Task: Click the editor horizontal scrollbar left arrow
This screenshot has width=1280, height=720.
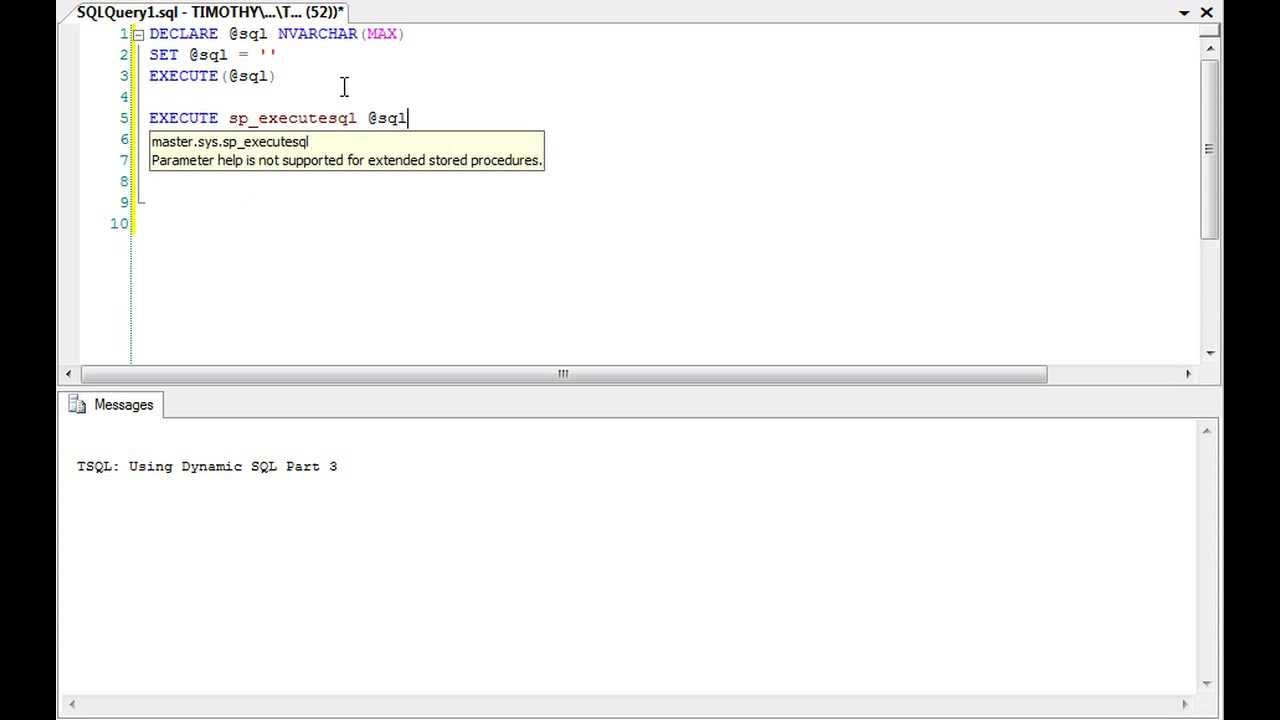Action: pos(69,374)
